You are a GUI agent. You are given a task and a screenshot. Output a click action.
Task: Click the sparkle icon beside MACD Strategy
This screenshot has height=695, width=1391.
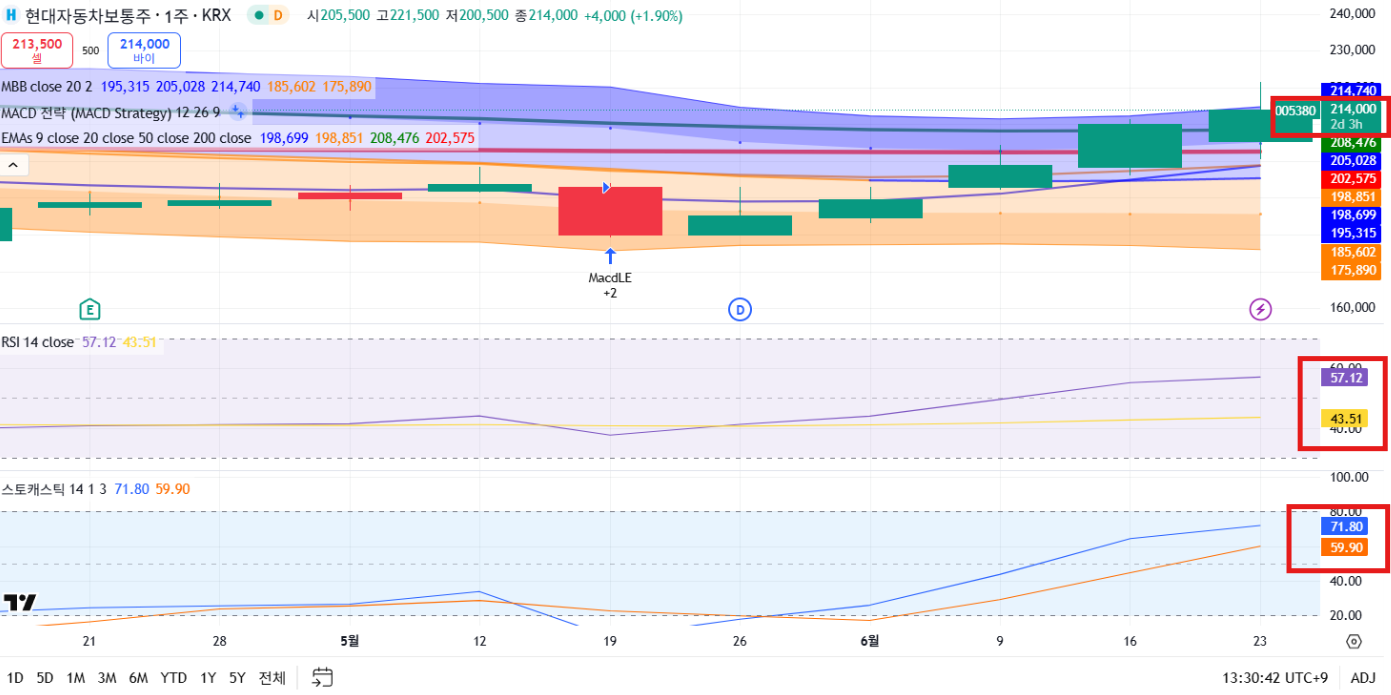coord(236,111)
